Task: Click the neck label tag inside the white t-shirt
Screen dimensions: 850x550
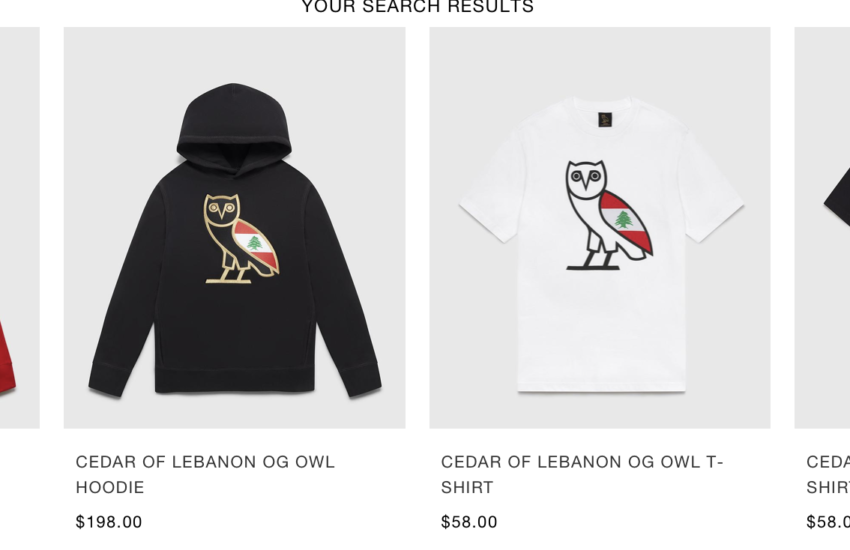Action: point(605,119)
